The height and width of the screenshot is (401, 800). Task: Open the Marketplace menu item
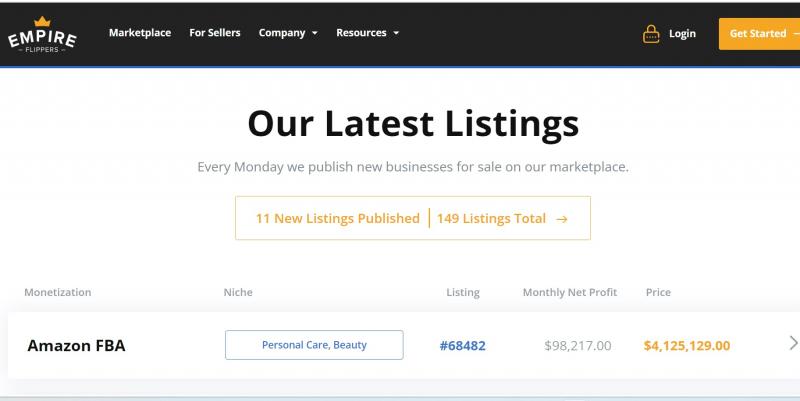140,33
